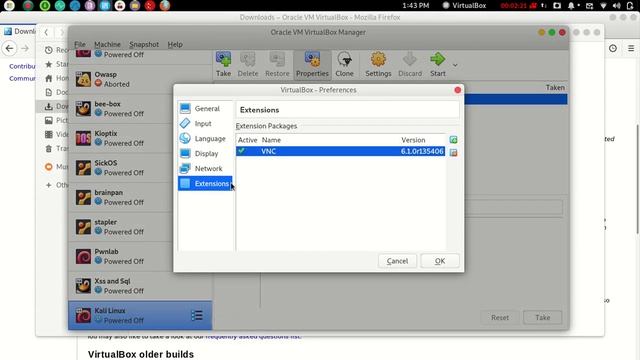This screenshot has height=360, width=640.
Task: Select Input preferences category
Action: (205, 123)
